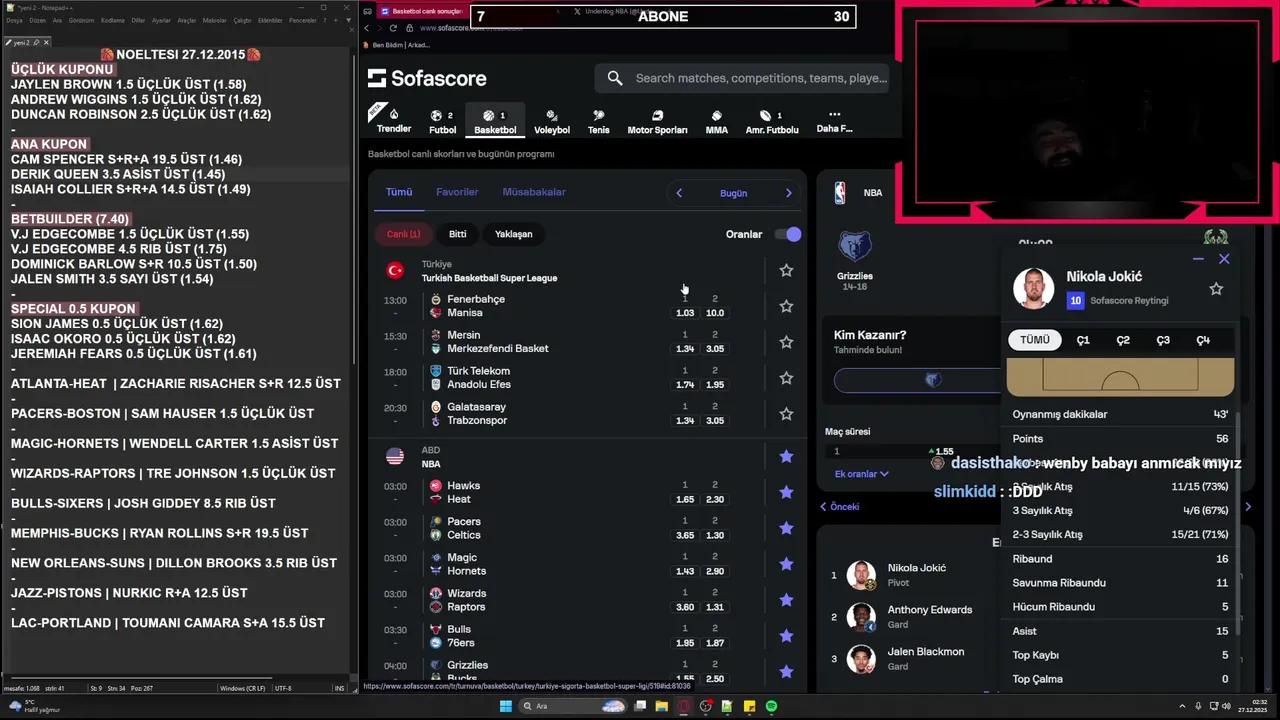The width and height of the screenshot is (1280, 720).
Task: Switch to the Tümü matches tab
Action: pos(399,192)
